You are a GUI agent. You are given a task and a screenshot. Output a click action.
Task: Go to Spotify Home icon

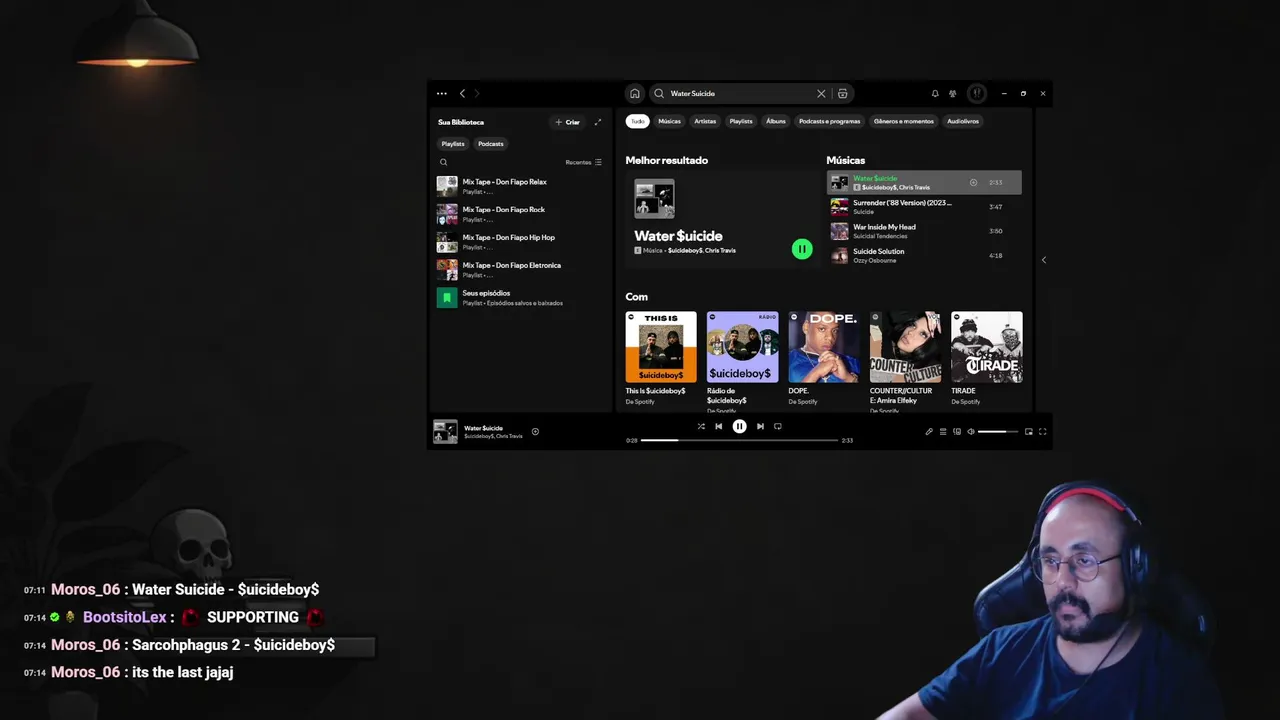click(634, 93)
